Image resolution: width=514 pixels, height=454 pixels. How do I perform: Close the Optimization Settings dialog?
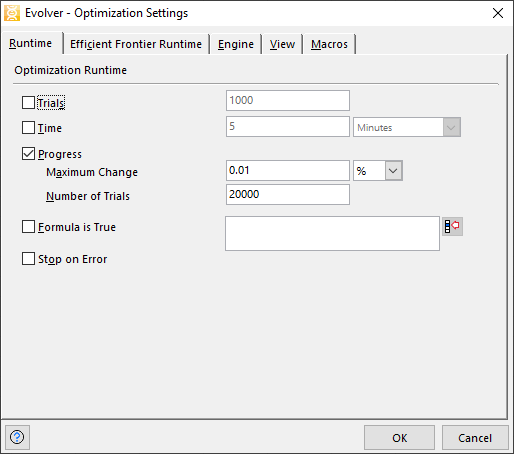coord(498,13)
